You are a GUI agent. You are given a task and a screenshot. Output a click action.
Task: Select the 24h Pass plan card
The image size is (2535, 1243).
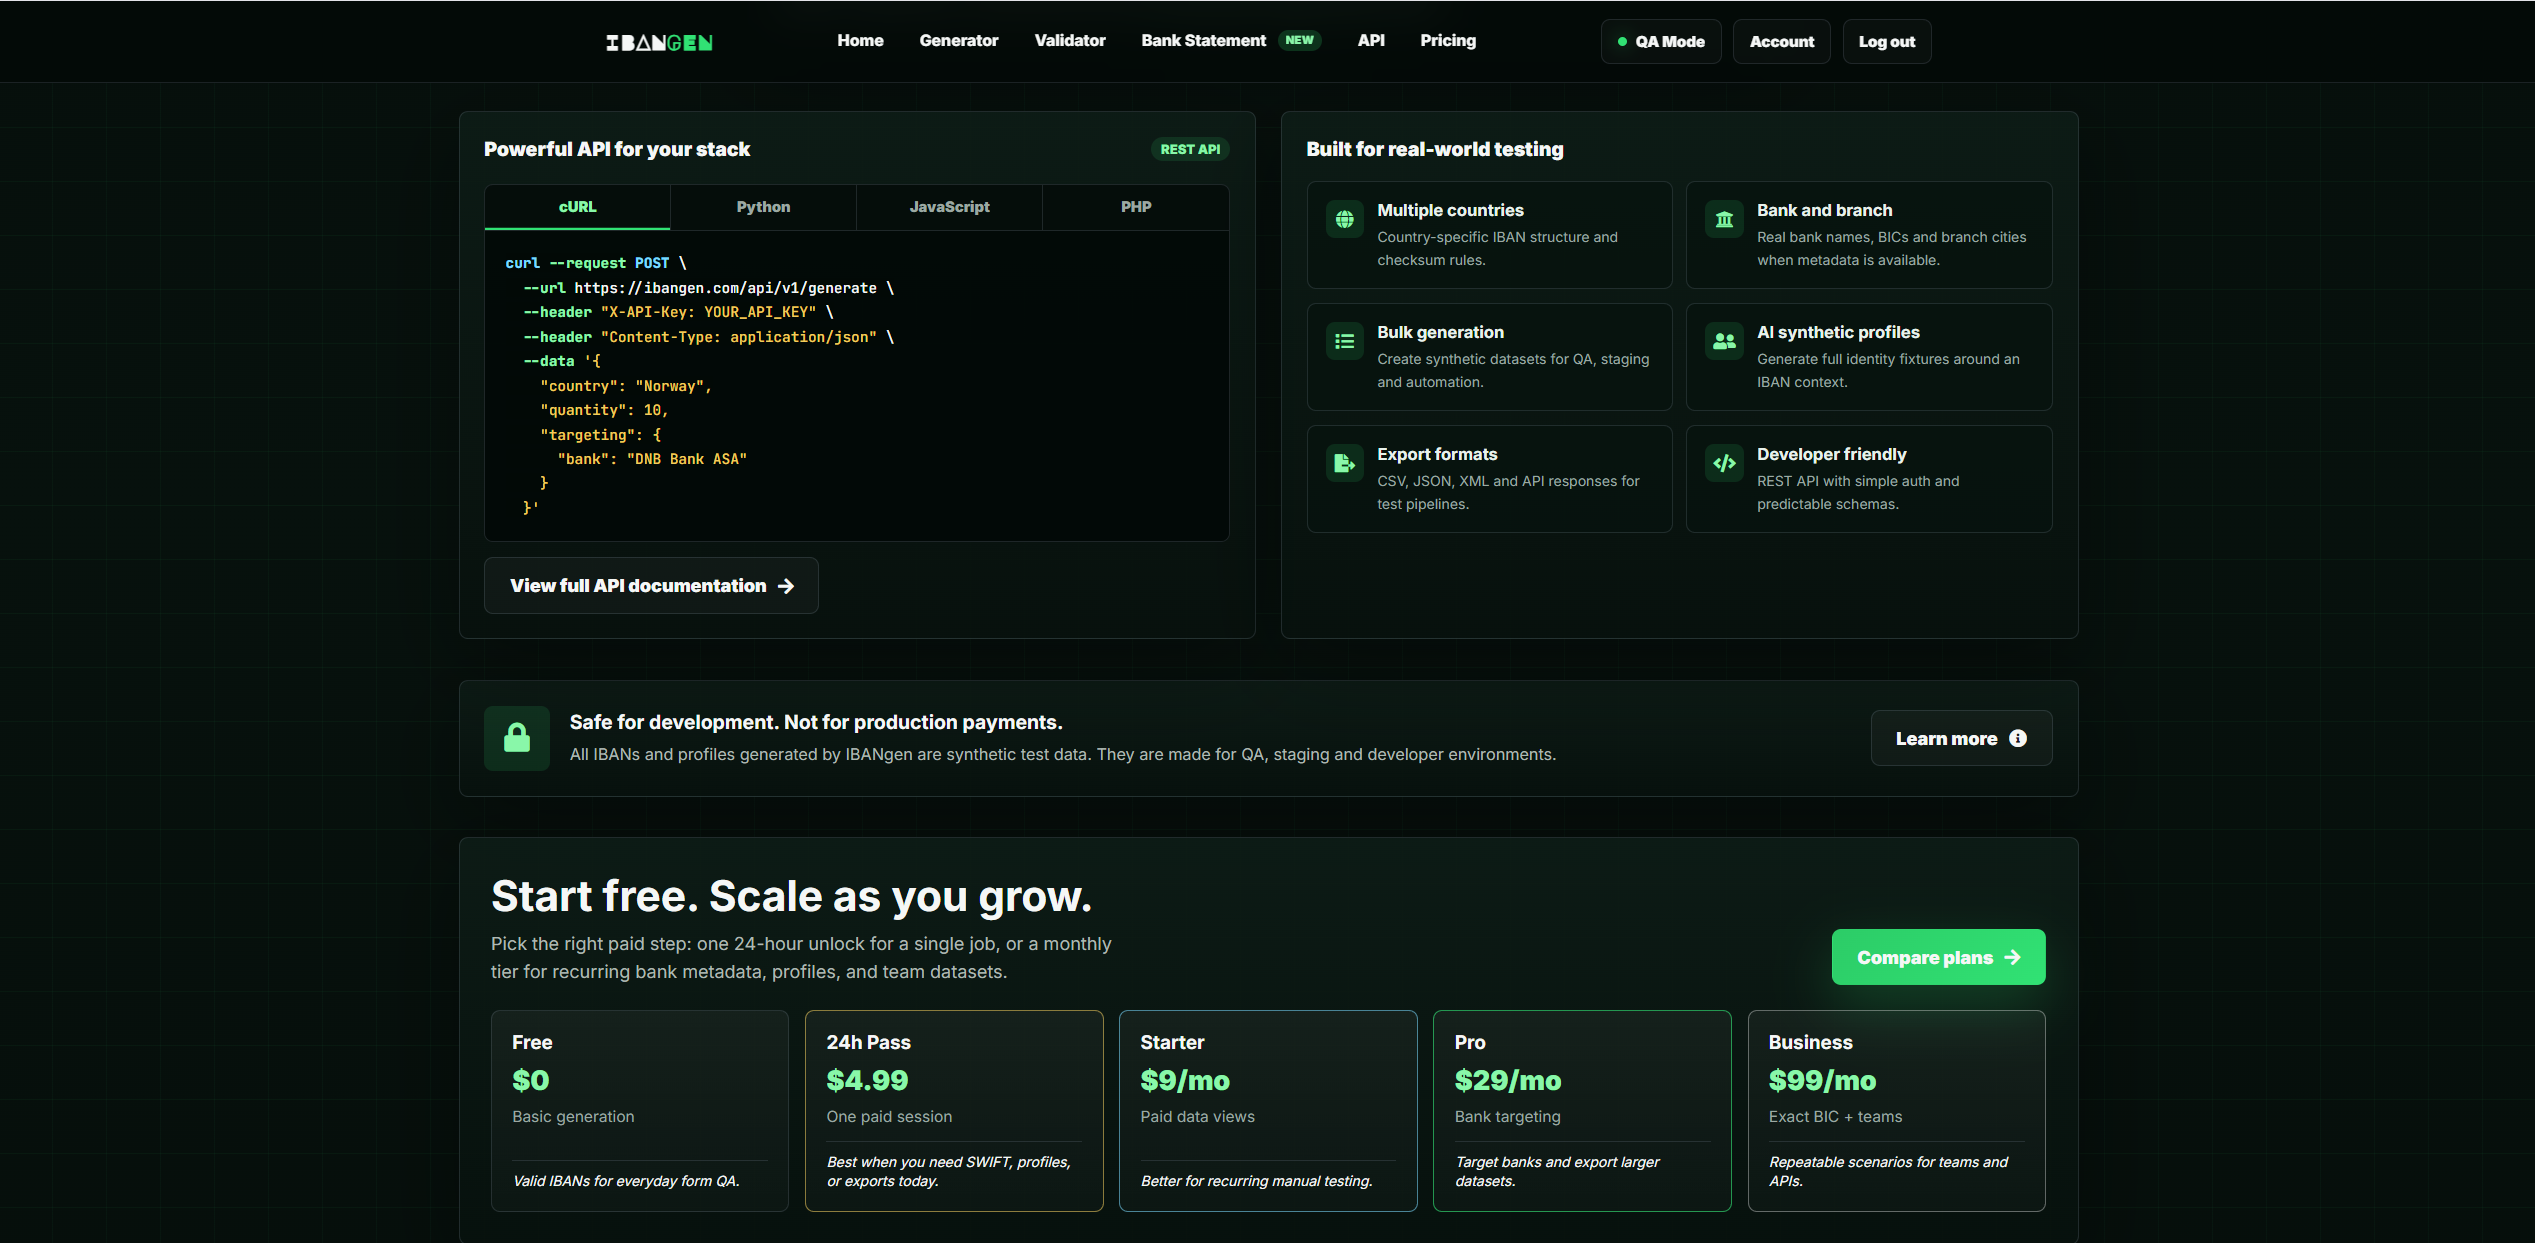pyautogui.click(x=954, y=1111)
